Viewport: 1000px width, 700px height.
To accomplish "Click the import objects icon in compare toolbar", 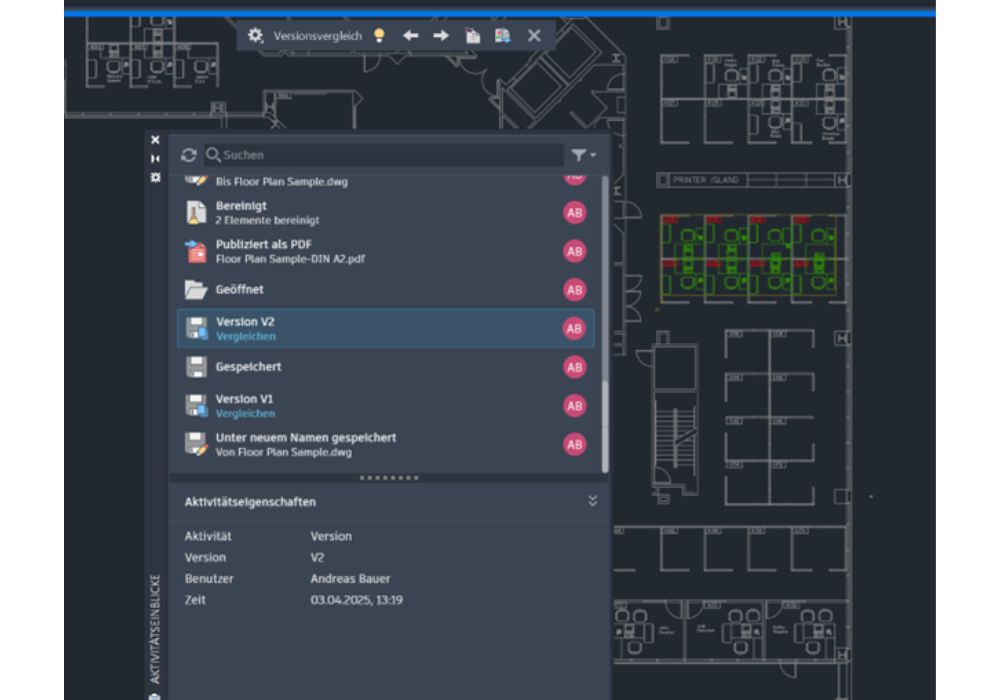I will [x=472, y=35].
